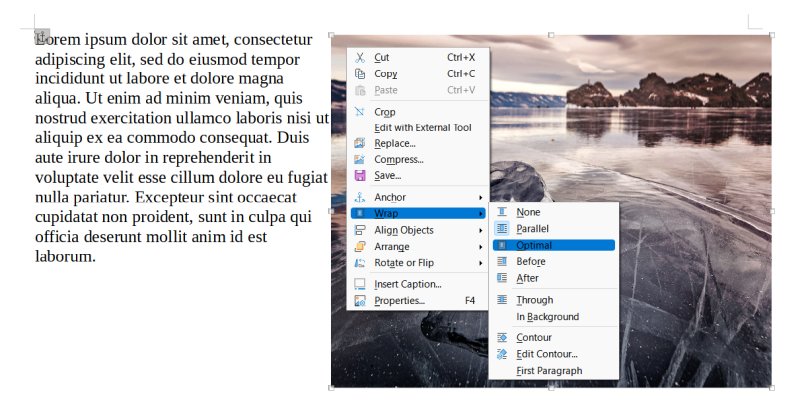The width and height of the screenshot is (800, 410).
Task: Open Properties... menu entry
Action: pos(418,300)
